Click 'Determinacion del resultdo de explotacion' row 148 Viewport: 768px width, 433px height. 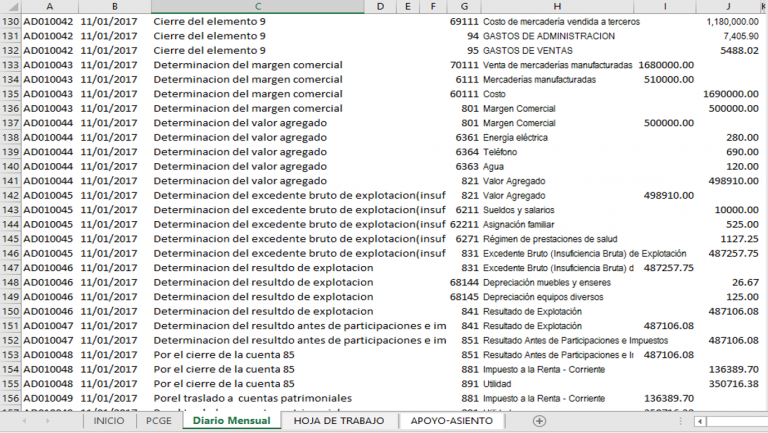coord(263,282)
